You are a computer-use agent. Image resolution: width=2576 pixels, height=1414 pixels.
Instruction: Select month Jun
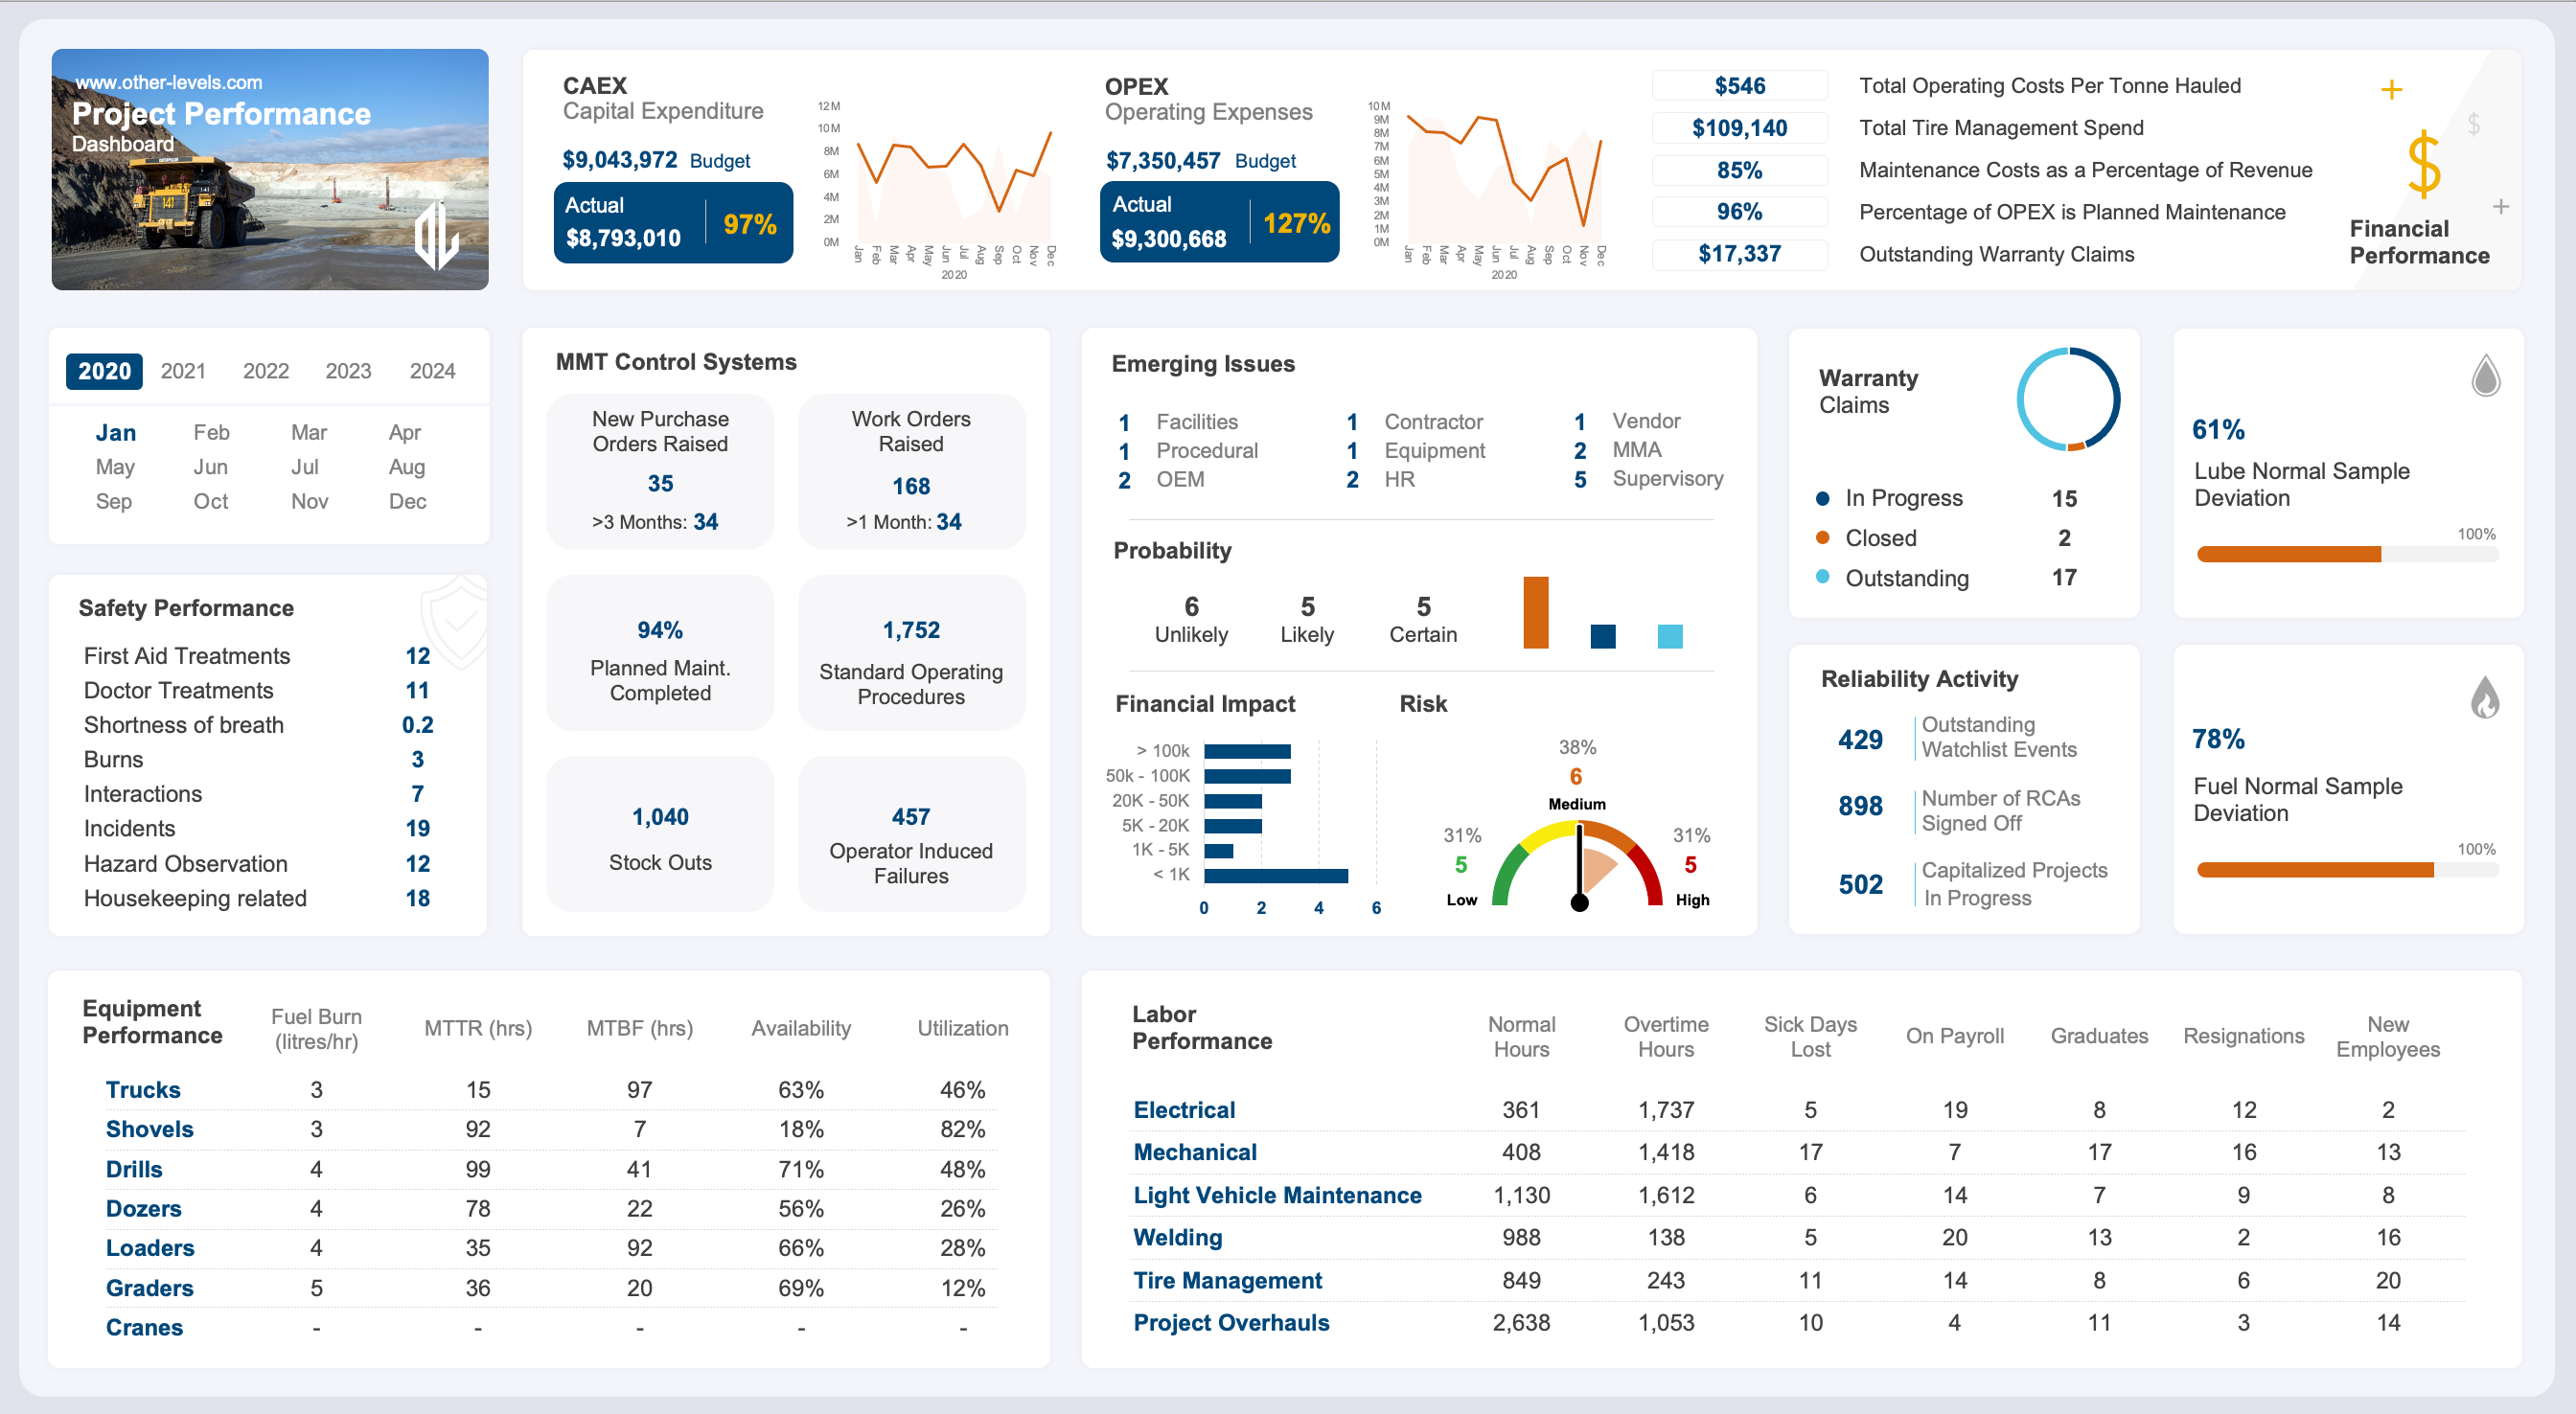coord(210,467)
